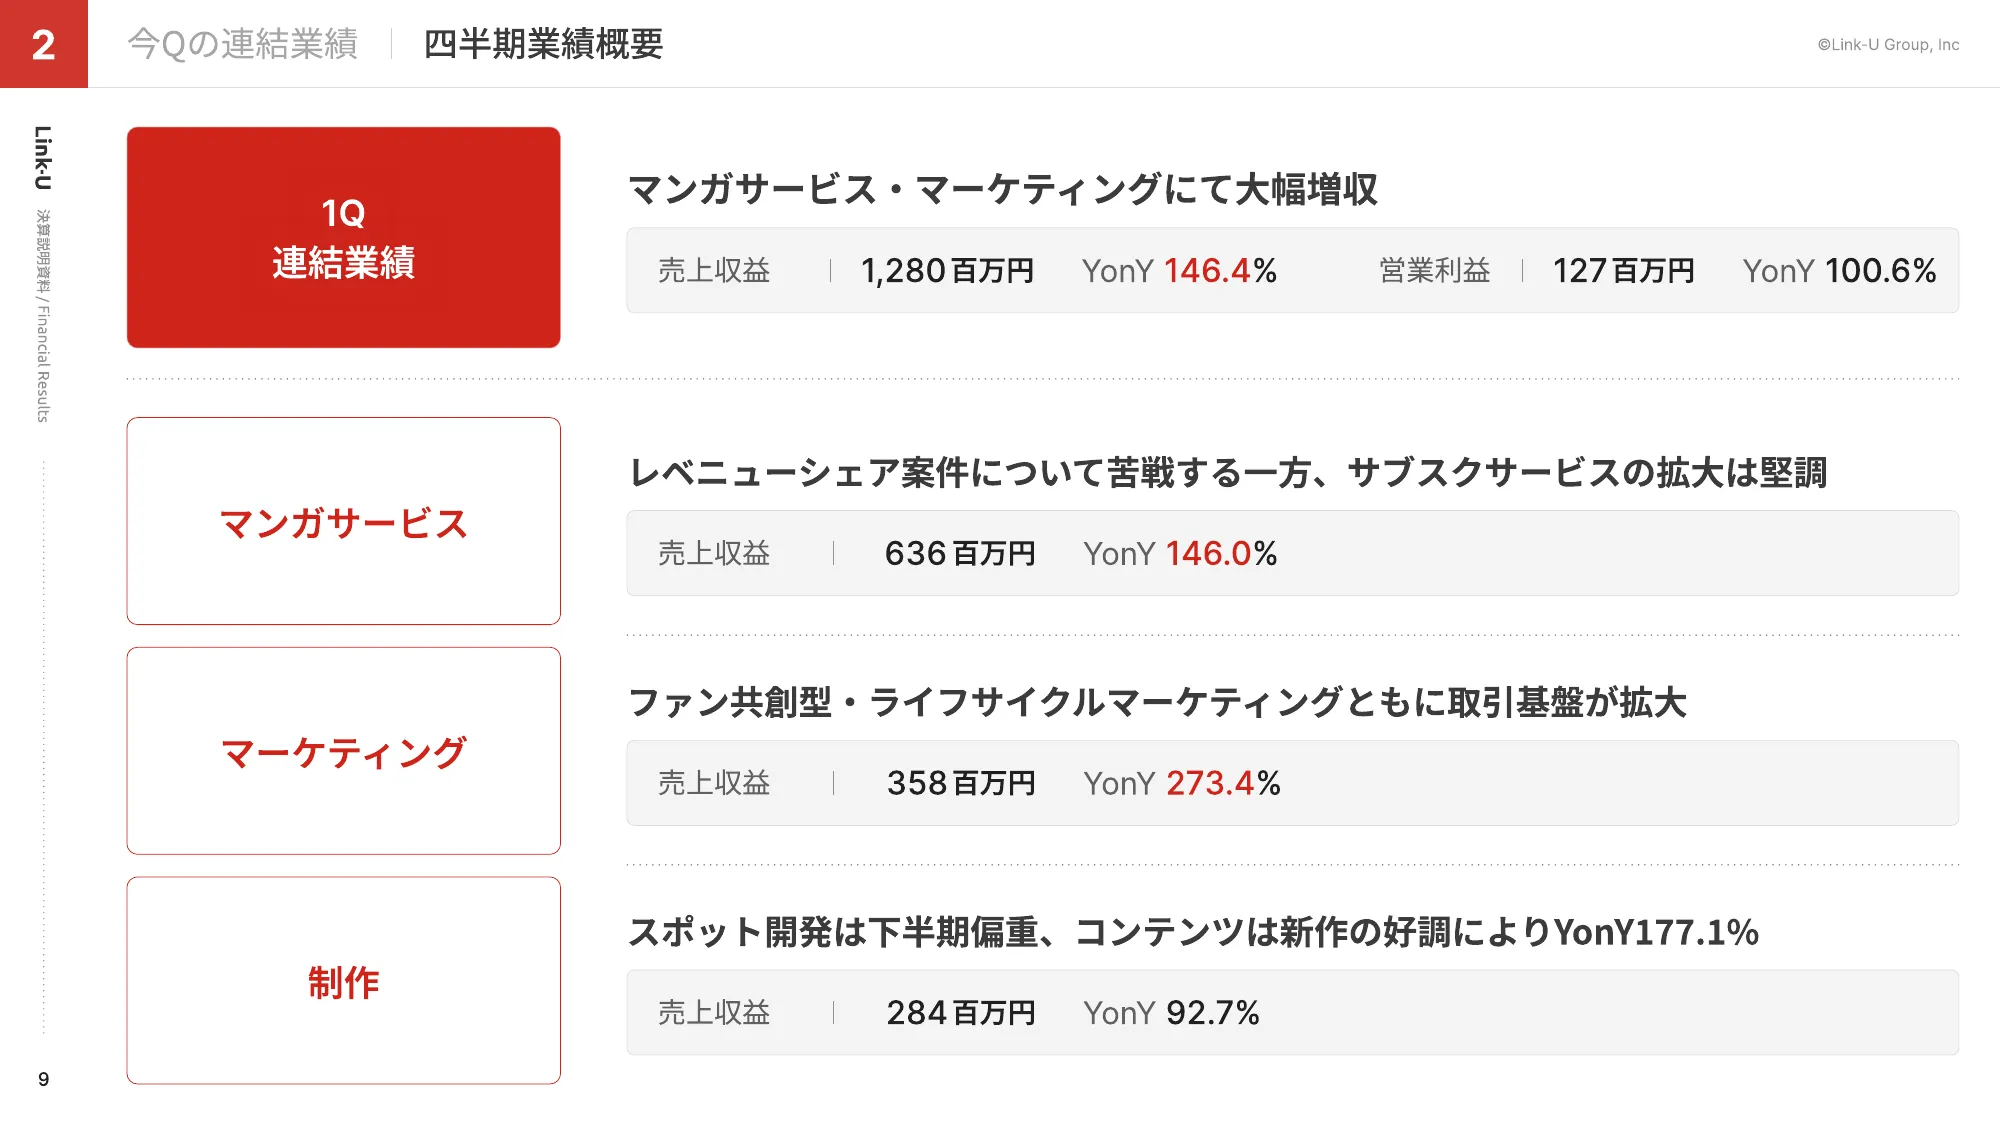Click the 284百万円 production revenue figure
The height and width of the screenshot is (1125, 2000).
961,1013
